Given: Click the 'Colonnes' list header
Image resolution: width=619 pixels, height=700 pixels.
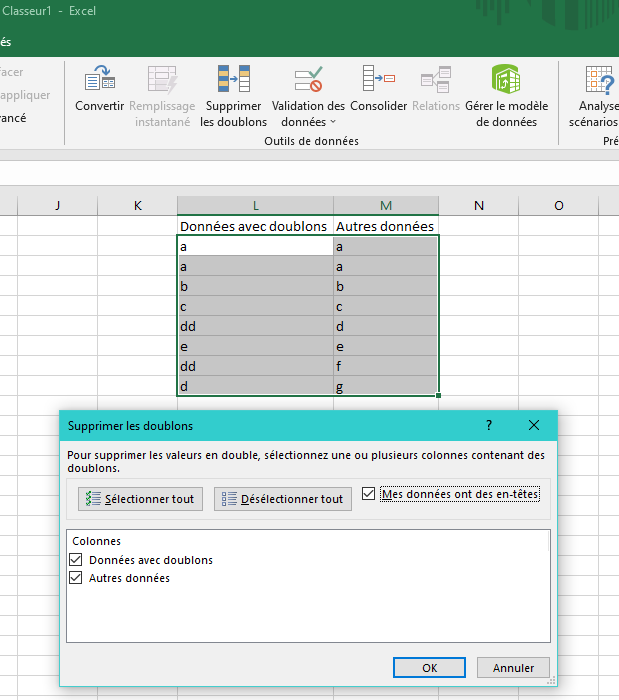Looking at the screenshot, I should [x=96, y=541].
